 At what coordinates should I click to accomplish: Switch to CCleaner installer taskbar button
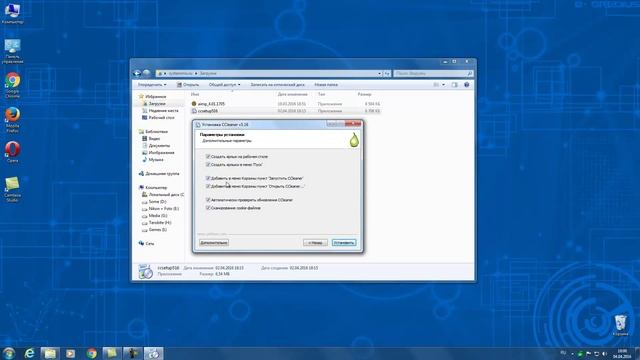(154, 353)
